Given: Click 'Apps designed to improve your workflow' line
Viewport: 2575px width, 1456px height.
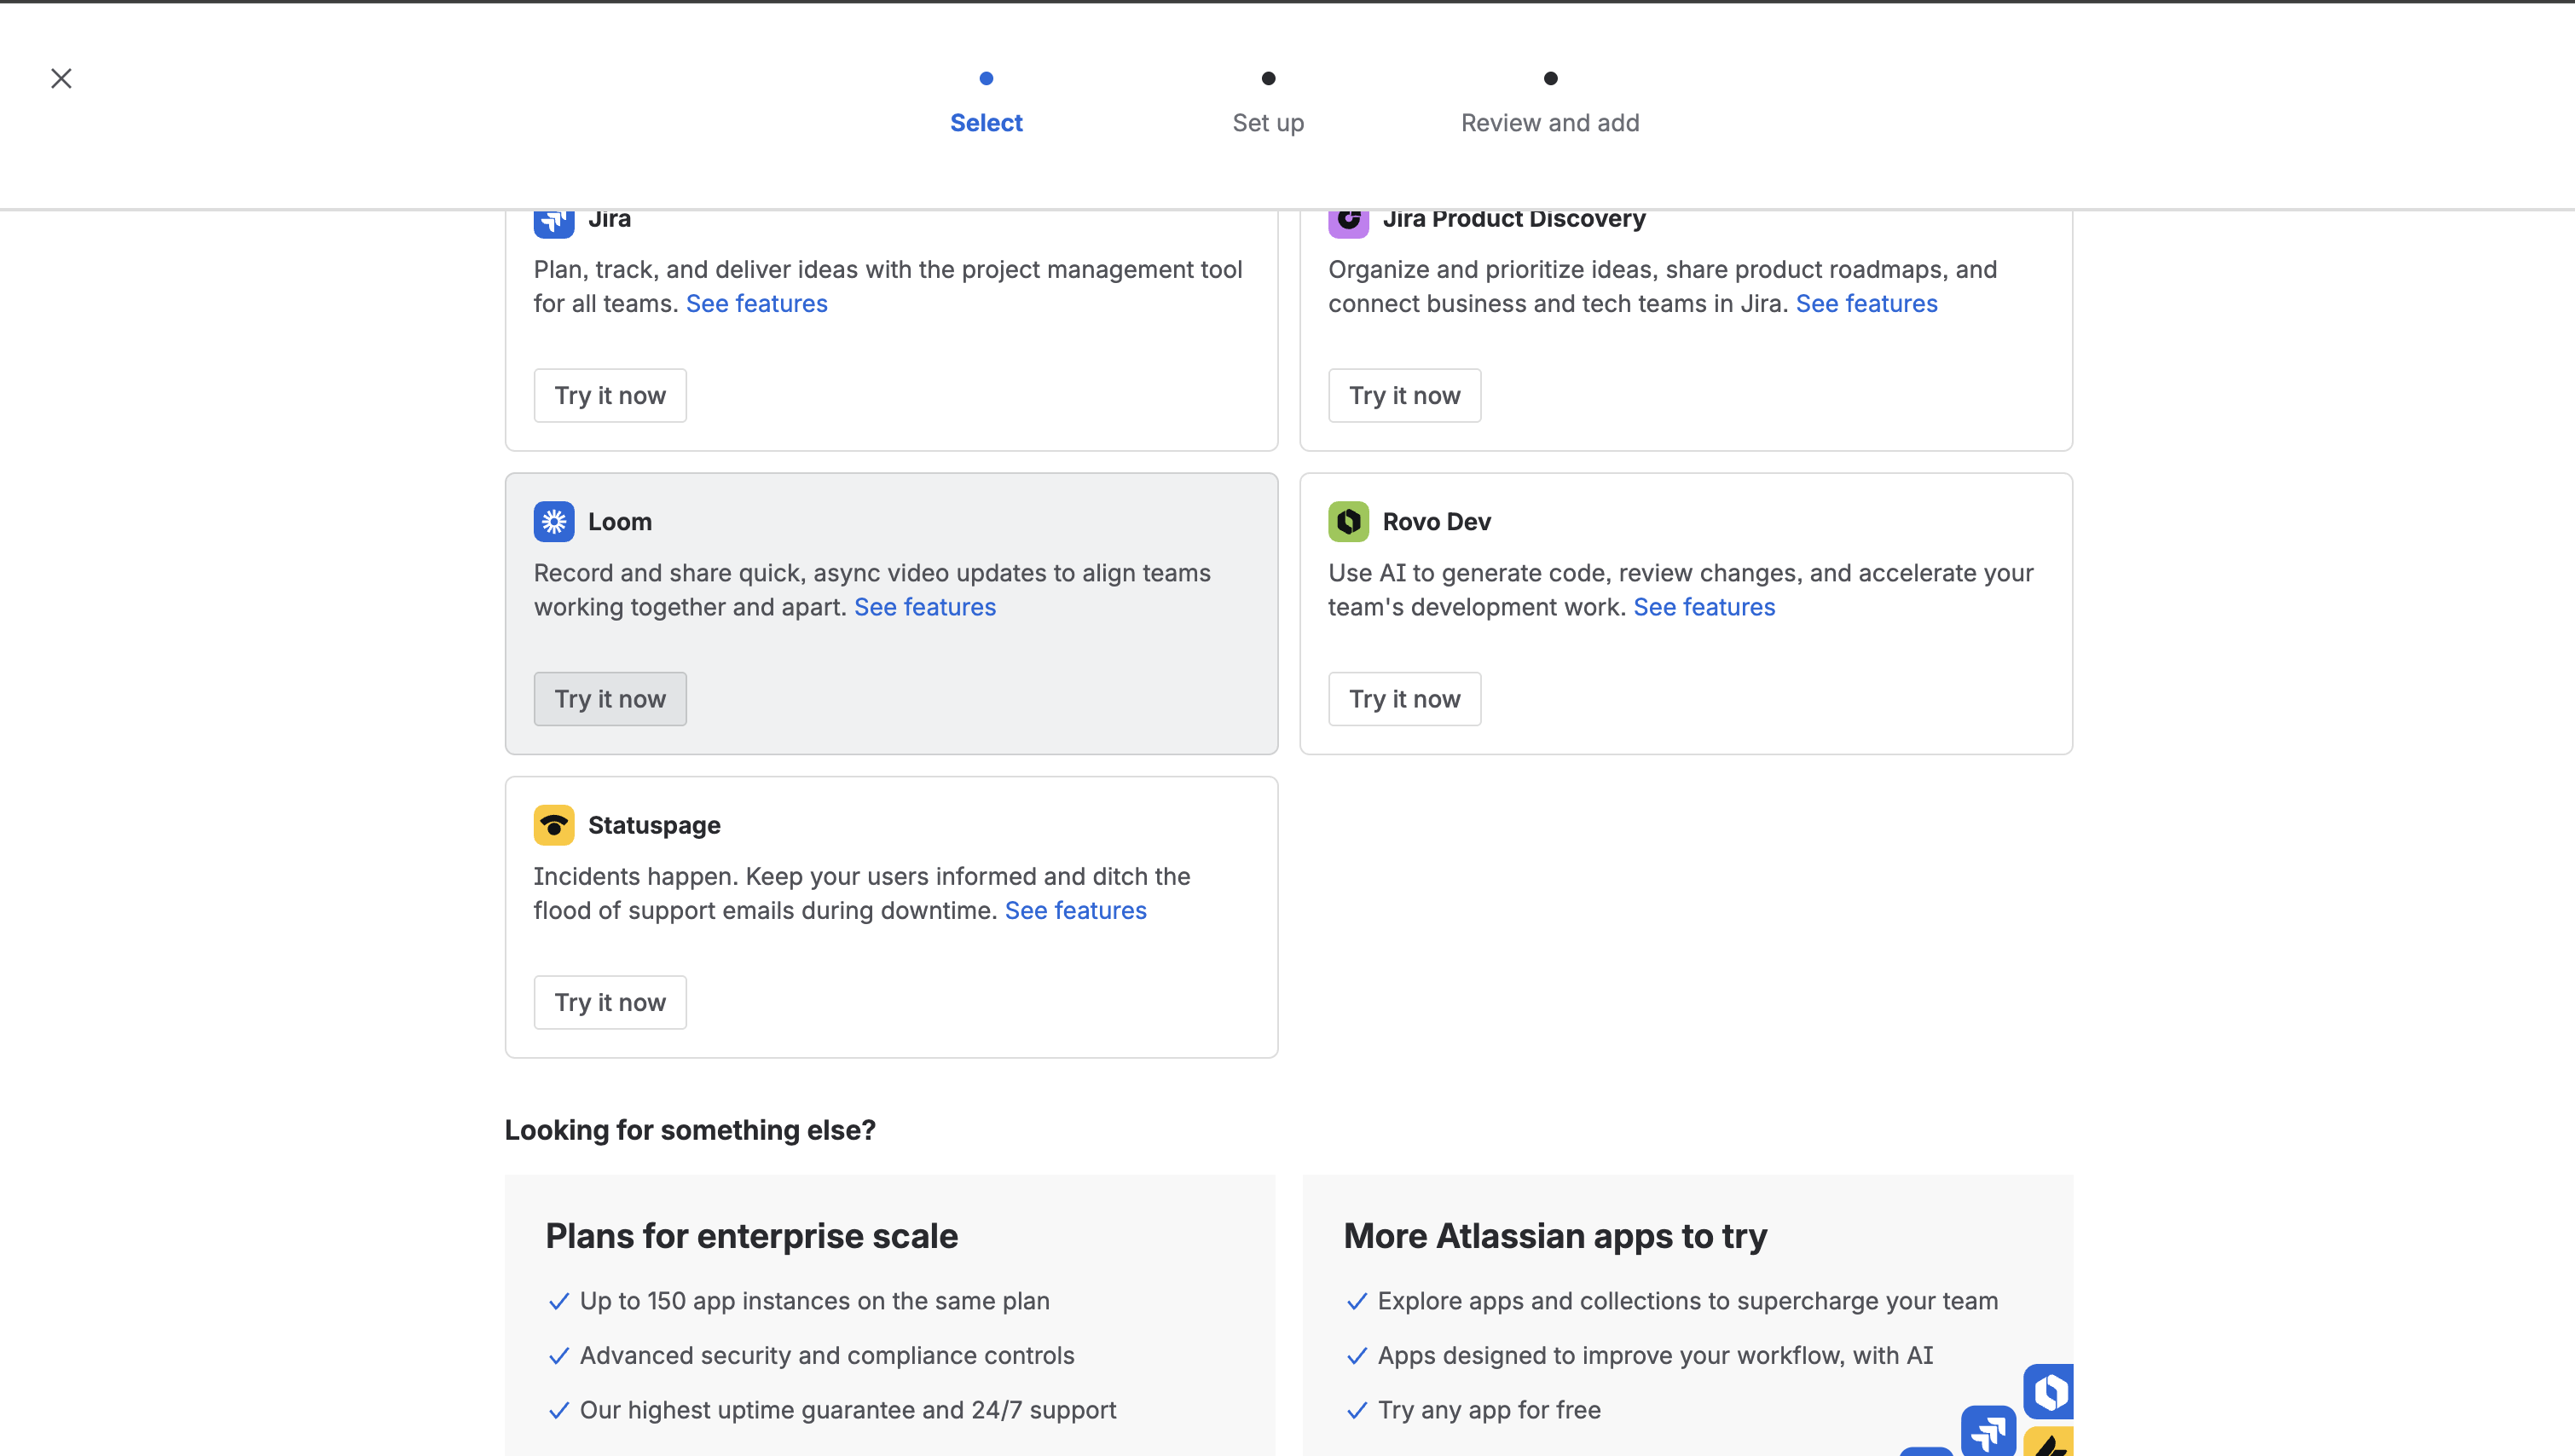Looking at the screenshot, I should click(1655, 1355).
